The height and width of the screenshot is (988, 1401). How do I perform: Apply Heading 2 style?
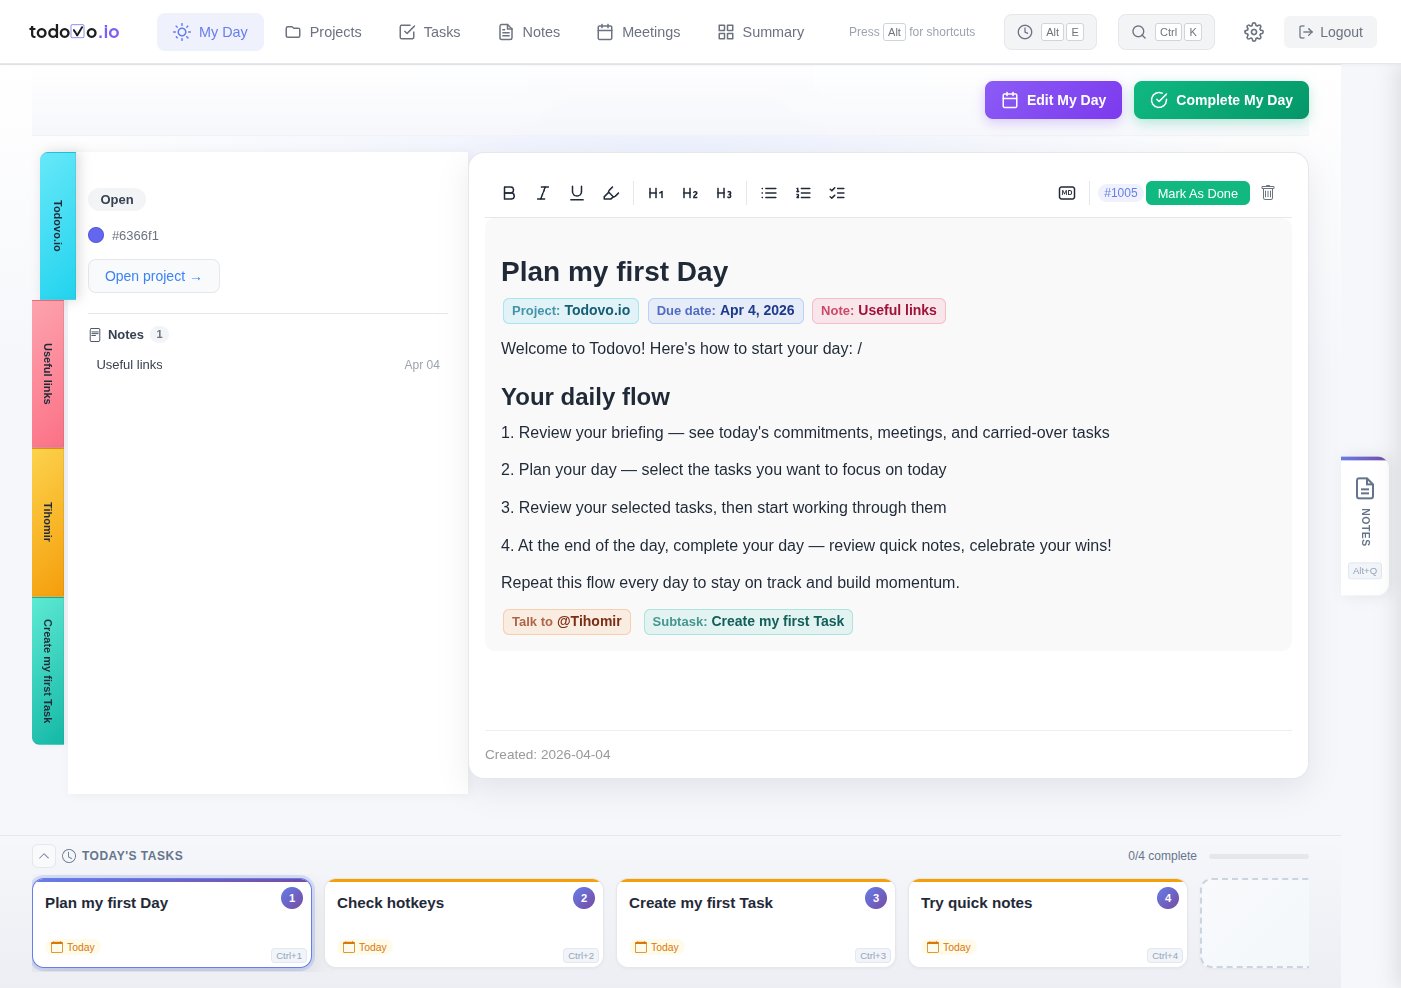tap(690, 193)
